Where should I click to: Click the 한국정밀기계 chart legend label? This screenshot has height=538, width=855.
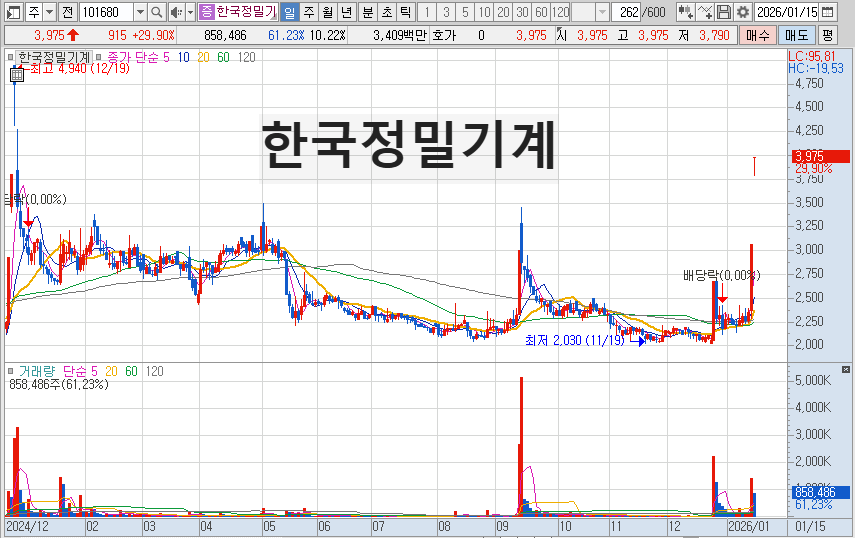[x=53, y=57]
